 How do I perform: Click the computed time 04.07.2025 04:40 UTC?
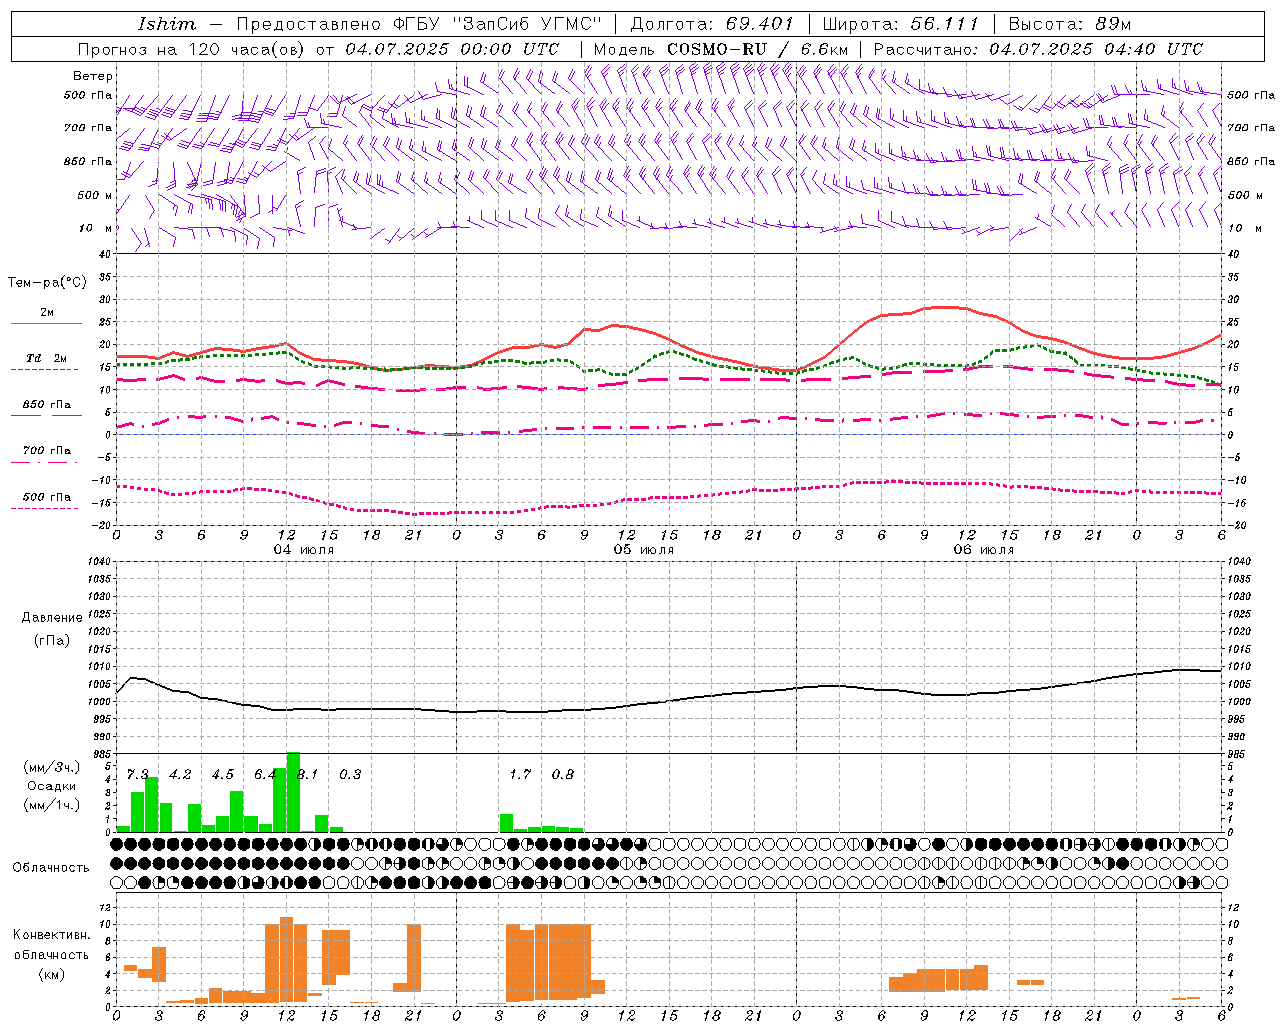coord(1096,49)
